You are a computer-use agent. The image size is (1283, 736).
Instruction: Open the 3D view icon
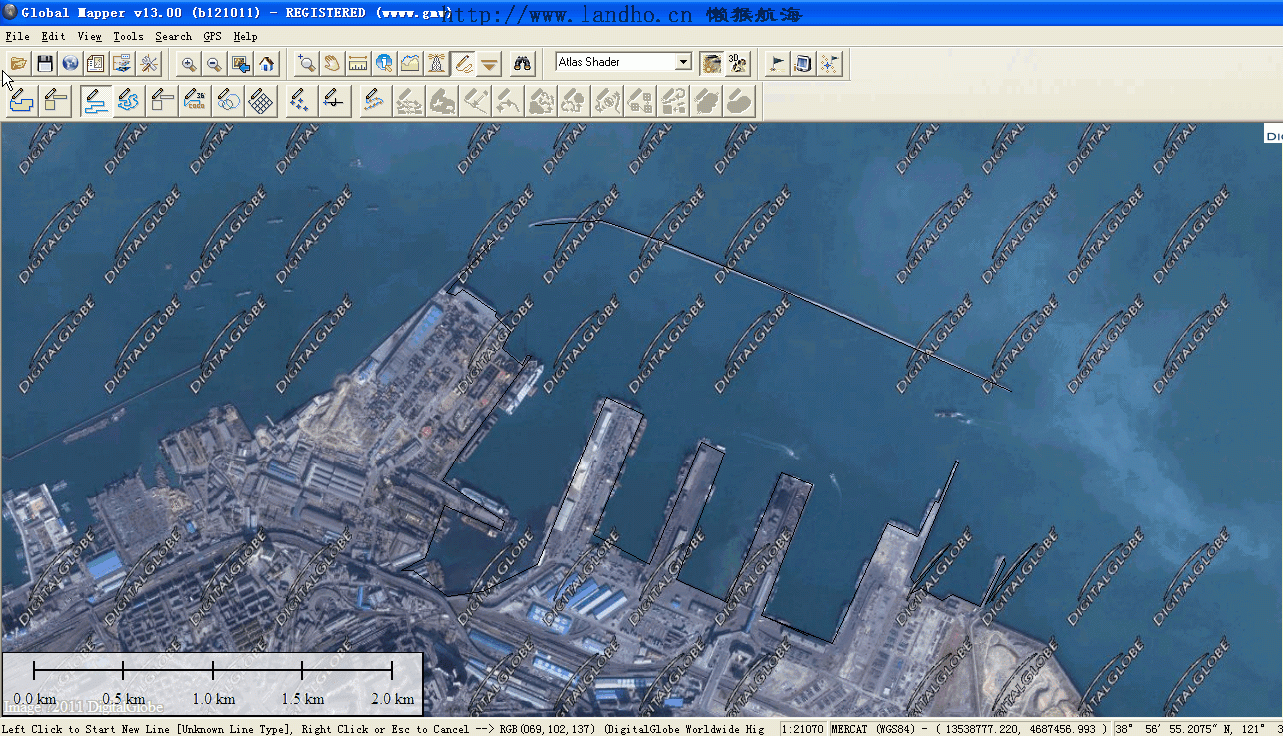click(x=737, y=64)
